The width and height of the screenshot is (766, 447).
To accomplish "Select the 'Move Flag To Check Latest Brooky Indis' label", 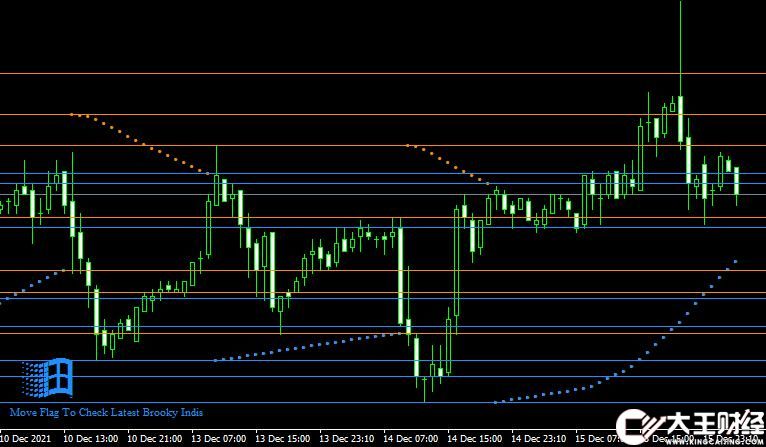I will [106, 412].
